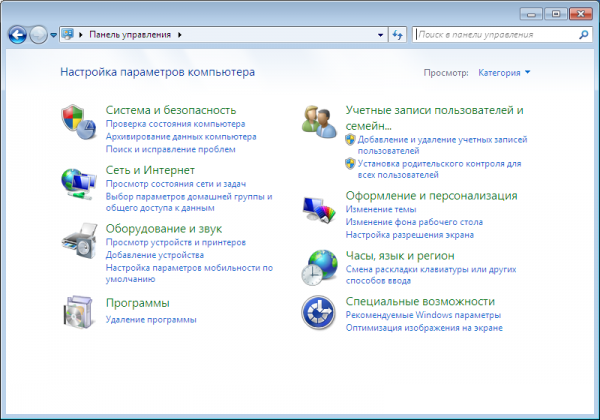Select Панель управления breadcrumb item
Viewport: 600px width, 420px height.
130,35
